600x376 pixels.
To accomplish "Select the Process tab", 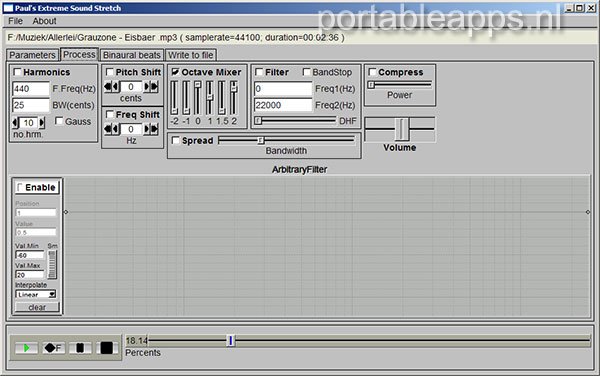I will click(79, 54).
